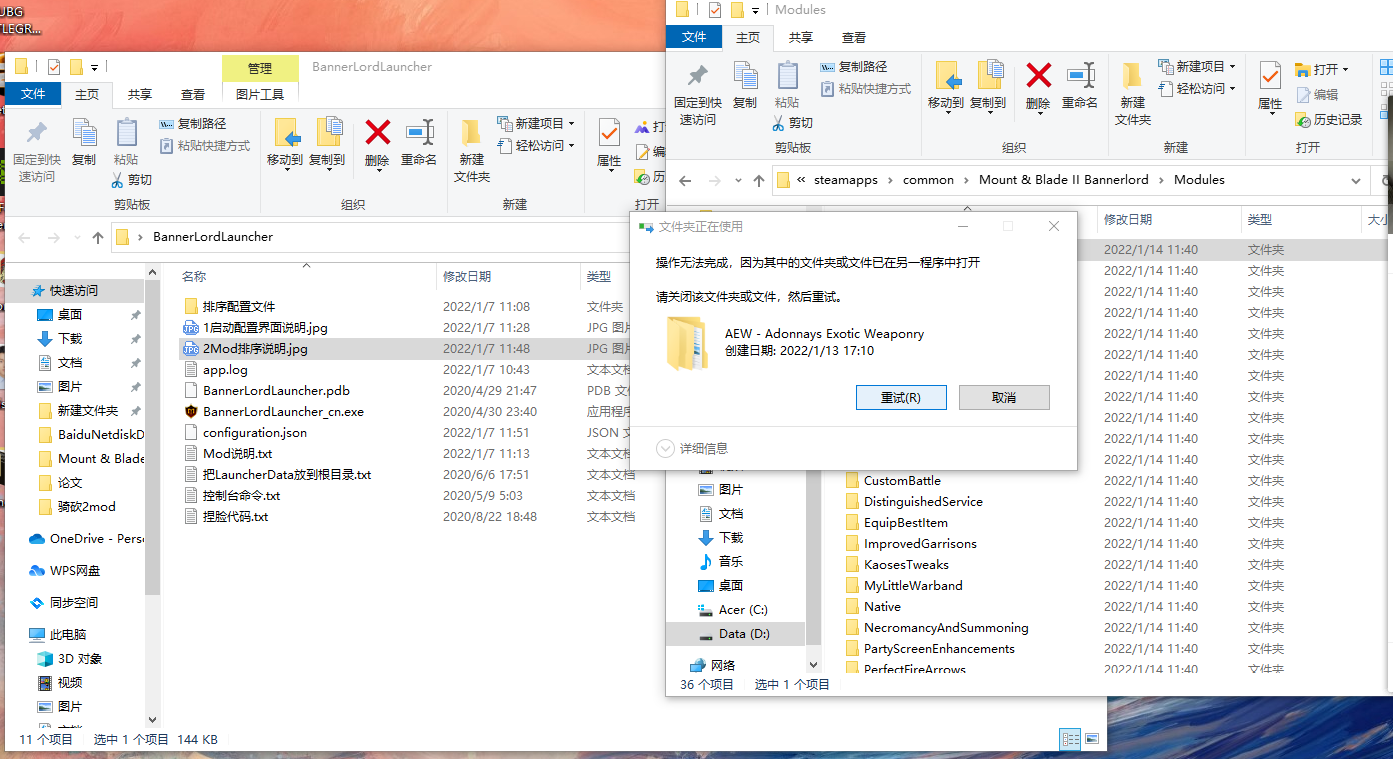1393x759 pixels.
Task: Click 快速访问 in BannerLordLauncher sidebar
Action: coord(74,290)
